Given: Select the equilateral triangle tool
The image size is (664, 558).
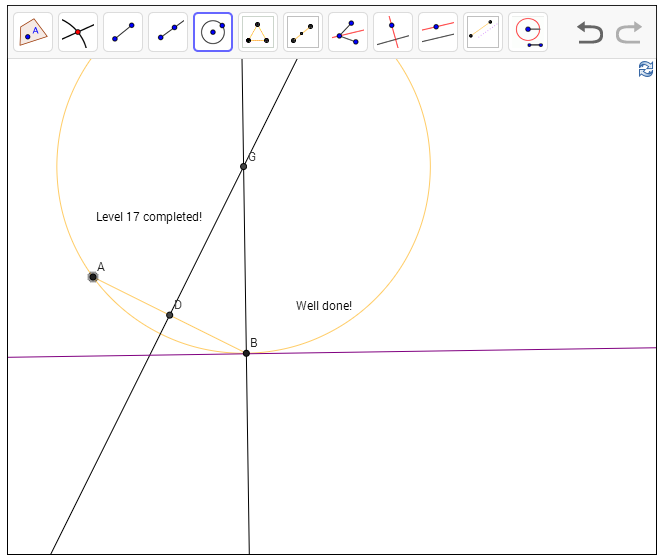Looking at the screenshot, I should (258, 32).
